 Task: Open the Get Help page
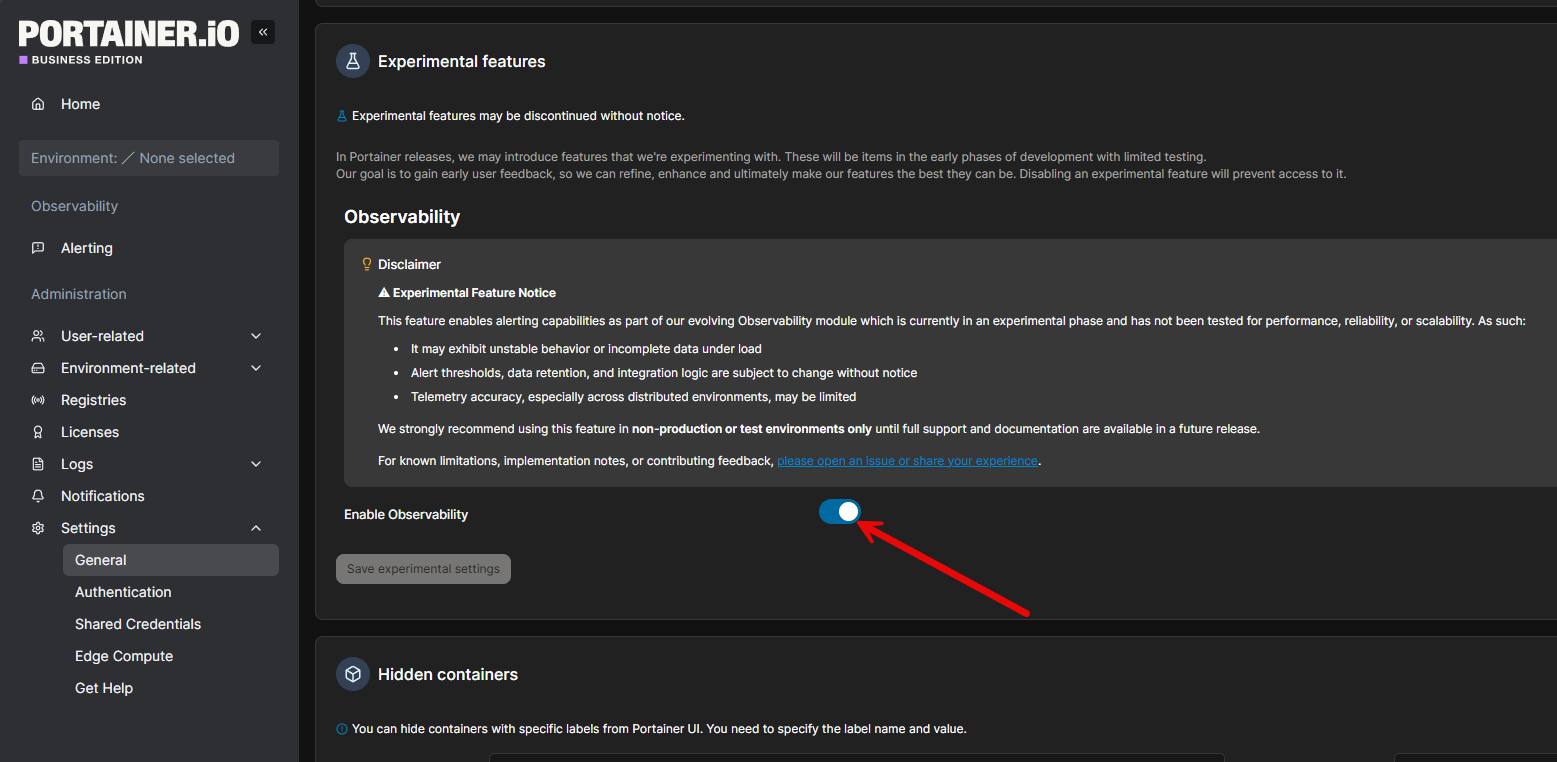(104, 688)
